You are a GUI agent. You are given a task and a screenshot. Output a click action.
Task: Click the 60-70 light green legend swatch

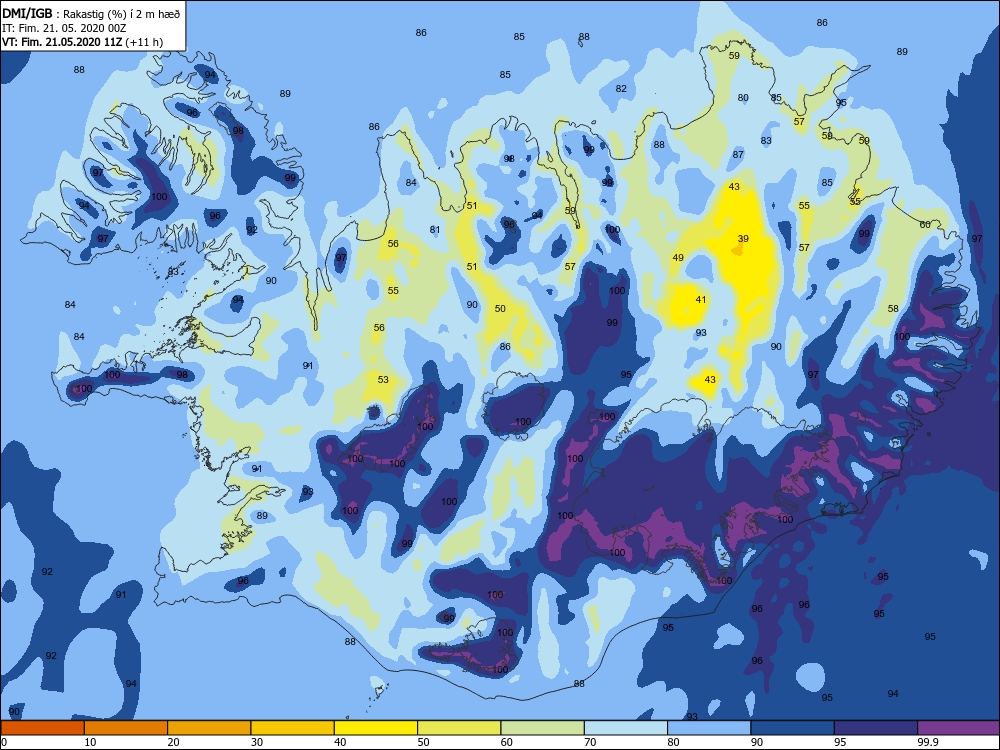pos(543,728)
